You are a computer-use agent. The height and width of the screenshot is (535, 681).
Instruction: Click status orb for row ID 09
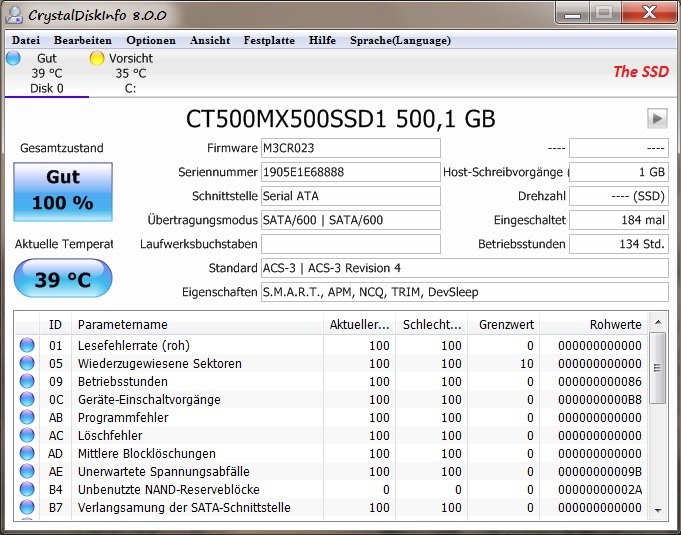[27, 381]
